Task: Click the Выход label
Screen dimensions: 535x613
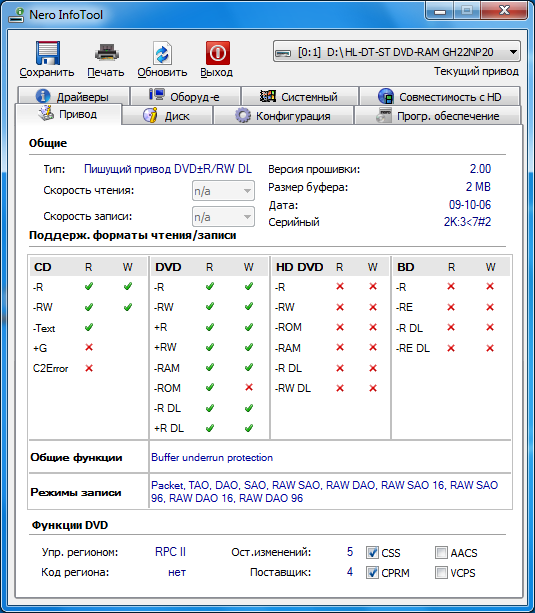Action: [x=217, y=72]
